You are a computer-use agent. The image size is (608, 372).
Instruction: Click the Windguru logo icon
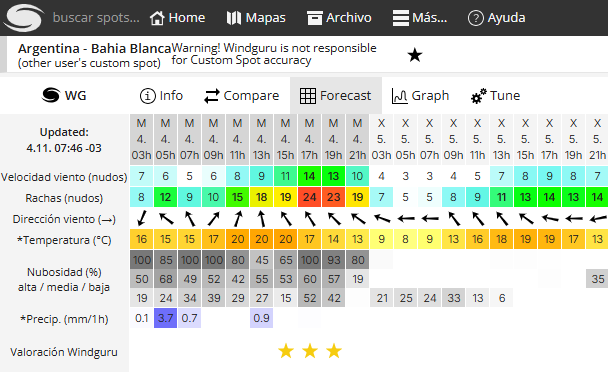24,18
